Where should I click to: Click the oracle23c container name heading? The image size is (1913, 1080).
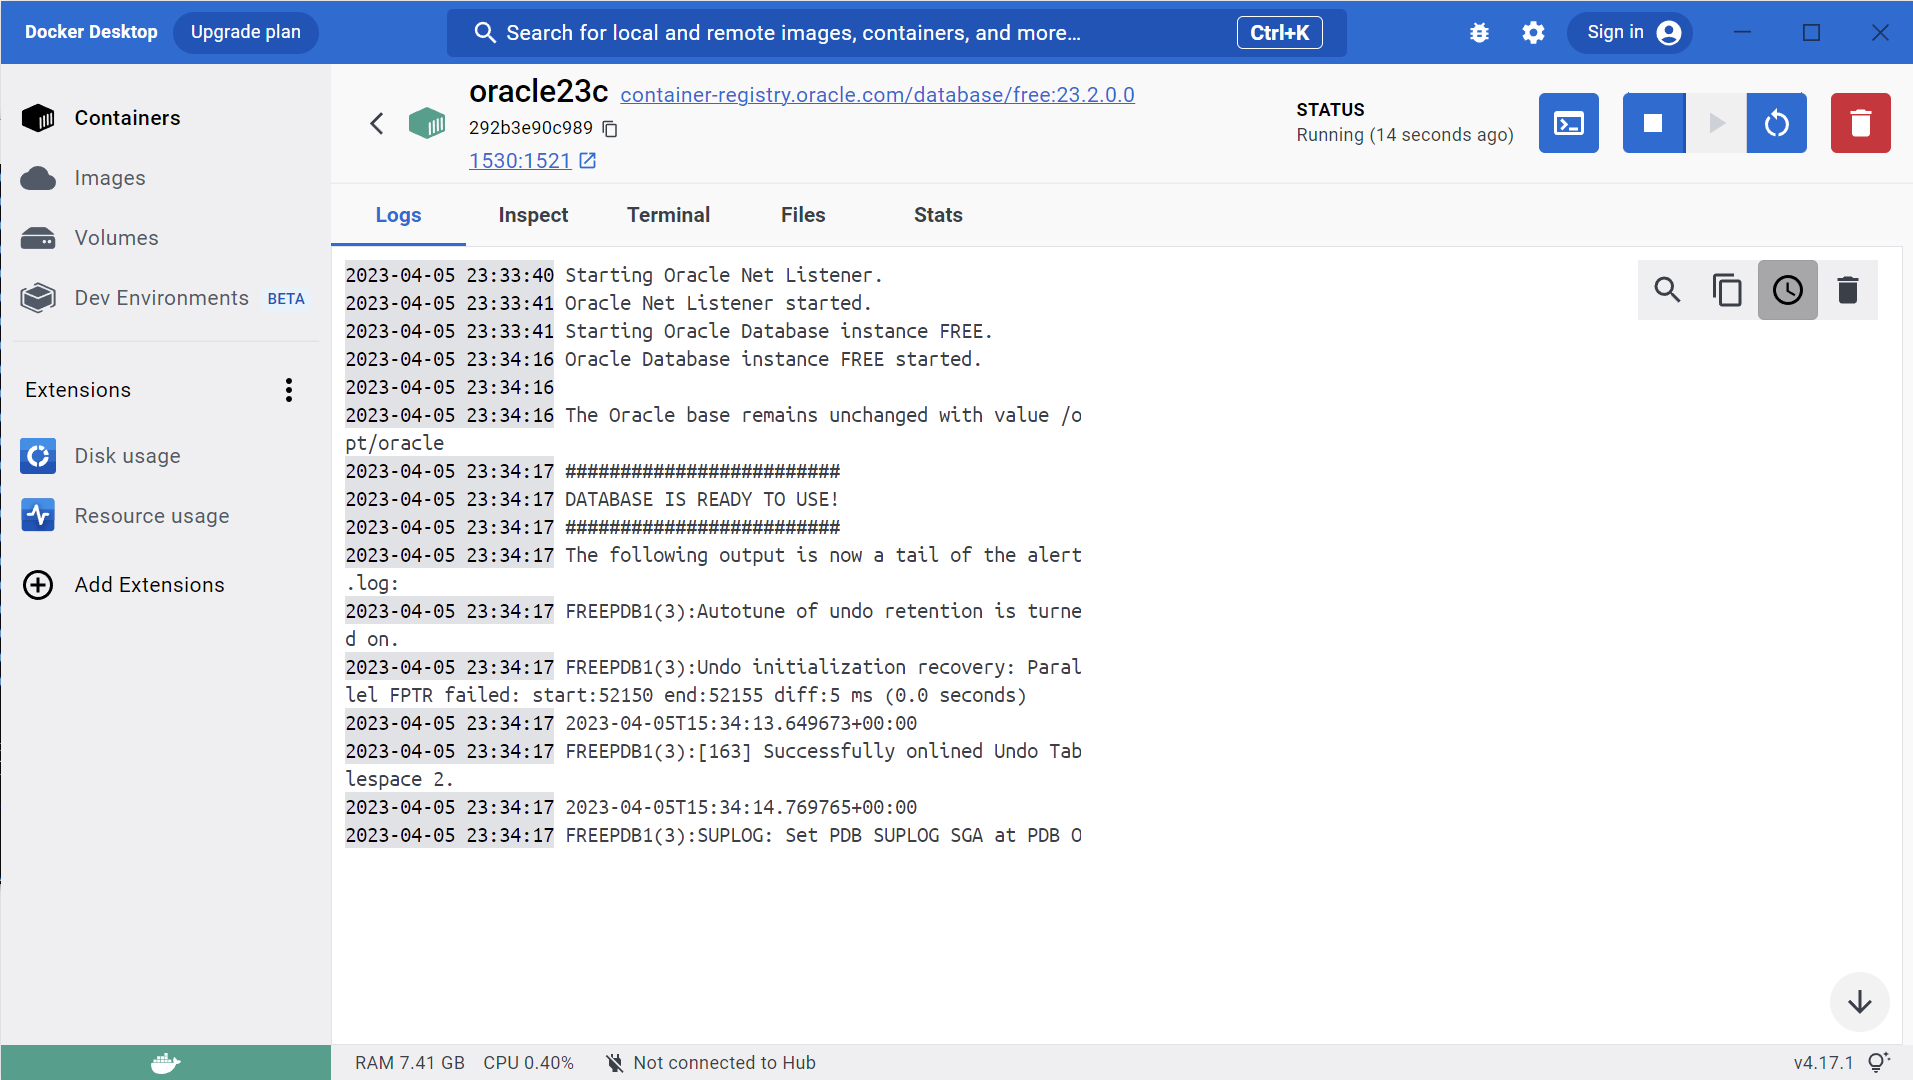tap(538, 91)
